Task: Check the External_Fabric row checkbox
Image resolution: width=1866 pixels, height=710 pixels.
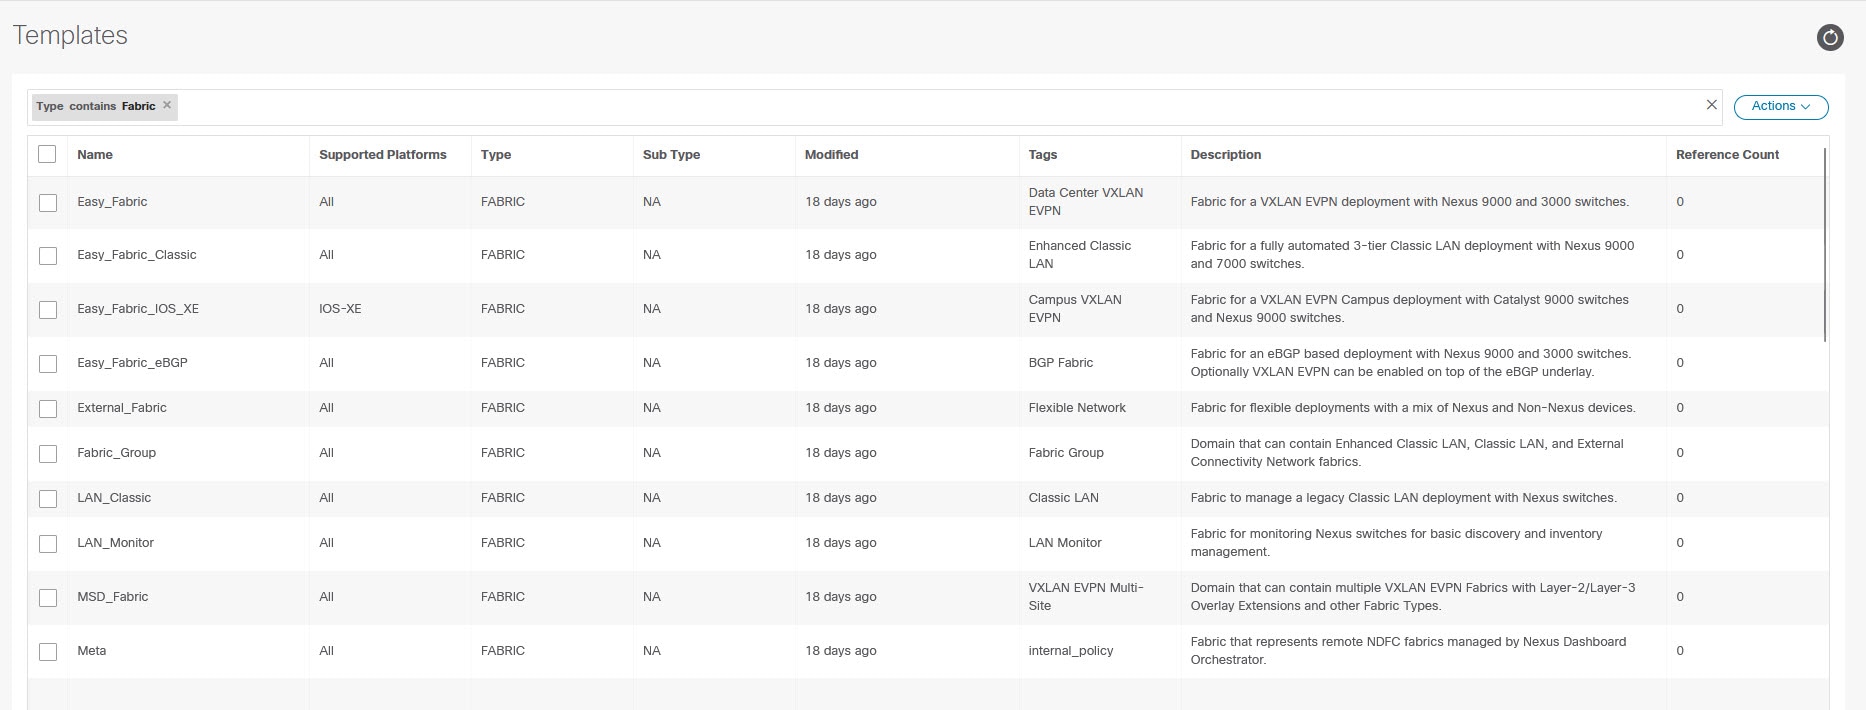Action: pos(48,408)
